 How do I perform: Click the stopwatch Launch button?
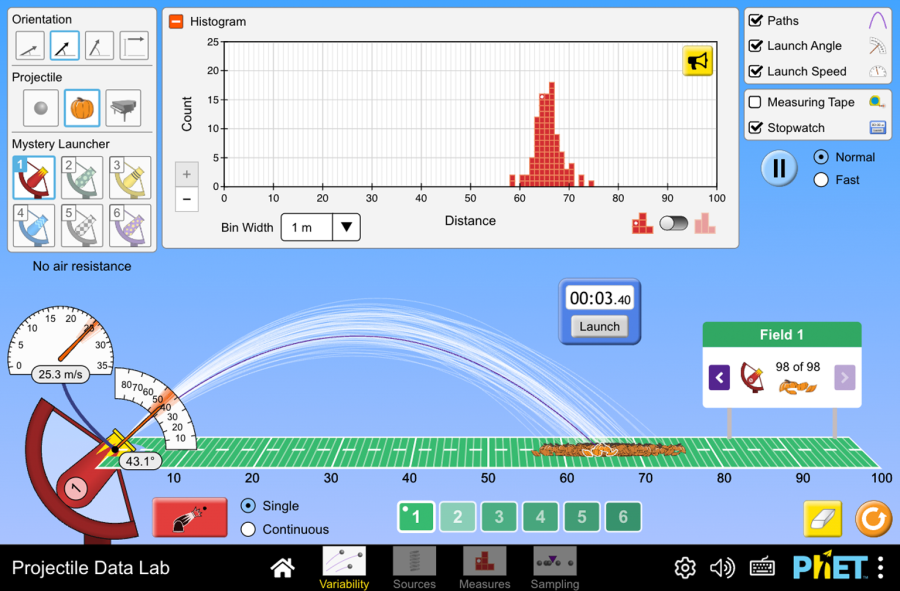pos(599,326)
